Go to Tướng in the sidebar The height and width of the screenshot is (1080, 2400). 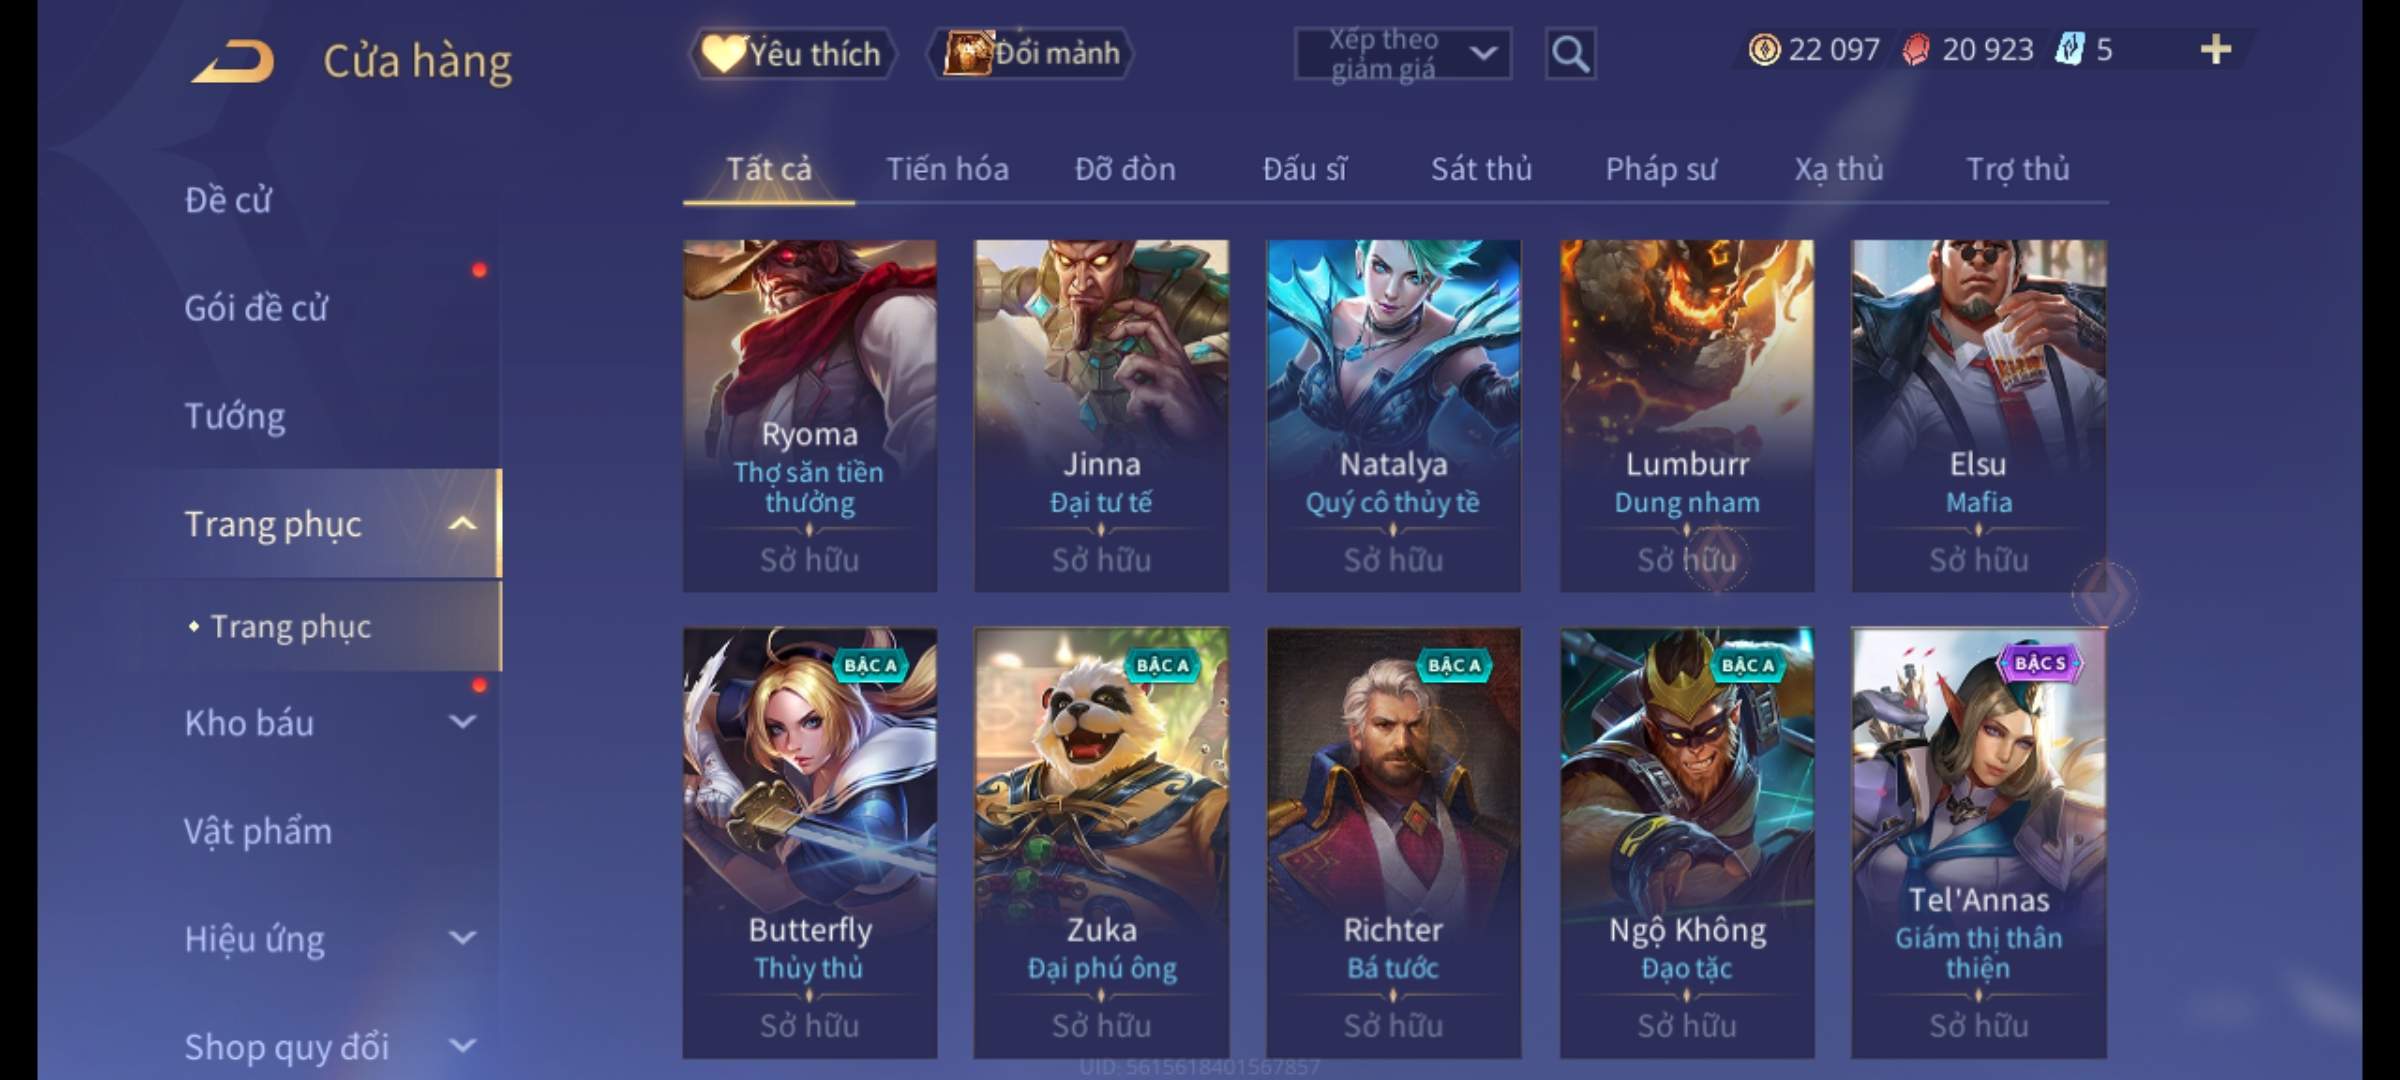click(235, 416)
